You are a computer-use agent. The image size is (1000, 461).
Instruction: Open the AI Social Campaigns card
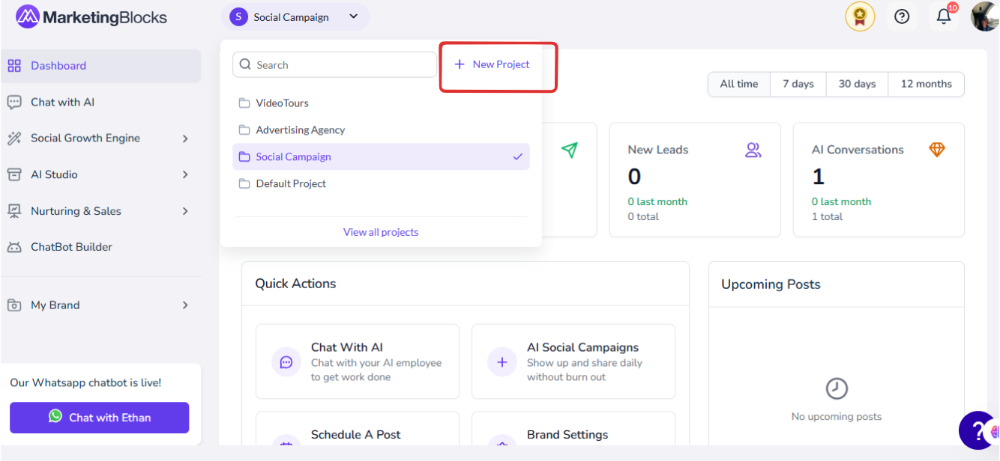pos(573,362)
